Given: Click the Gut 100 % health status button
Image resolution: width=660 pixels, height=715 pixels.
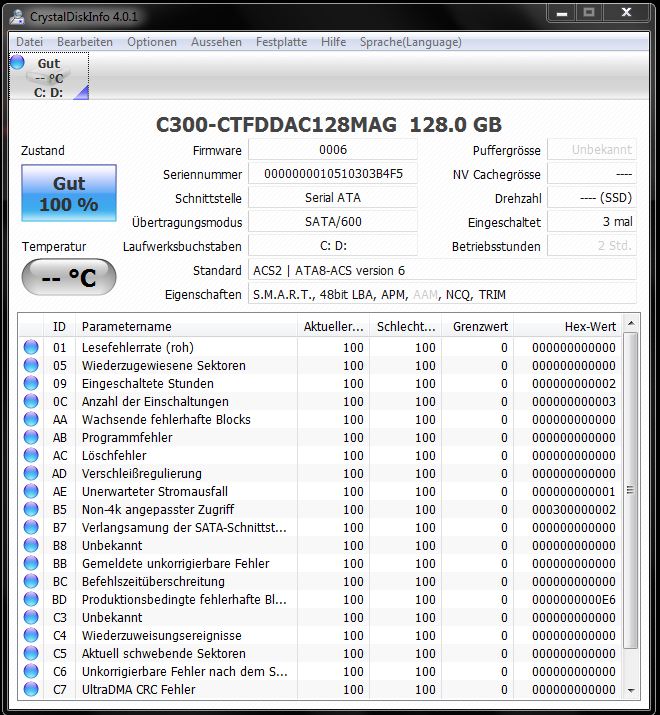Looking at the screenshot, I should coord(69,193).
